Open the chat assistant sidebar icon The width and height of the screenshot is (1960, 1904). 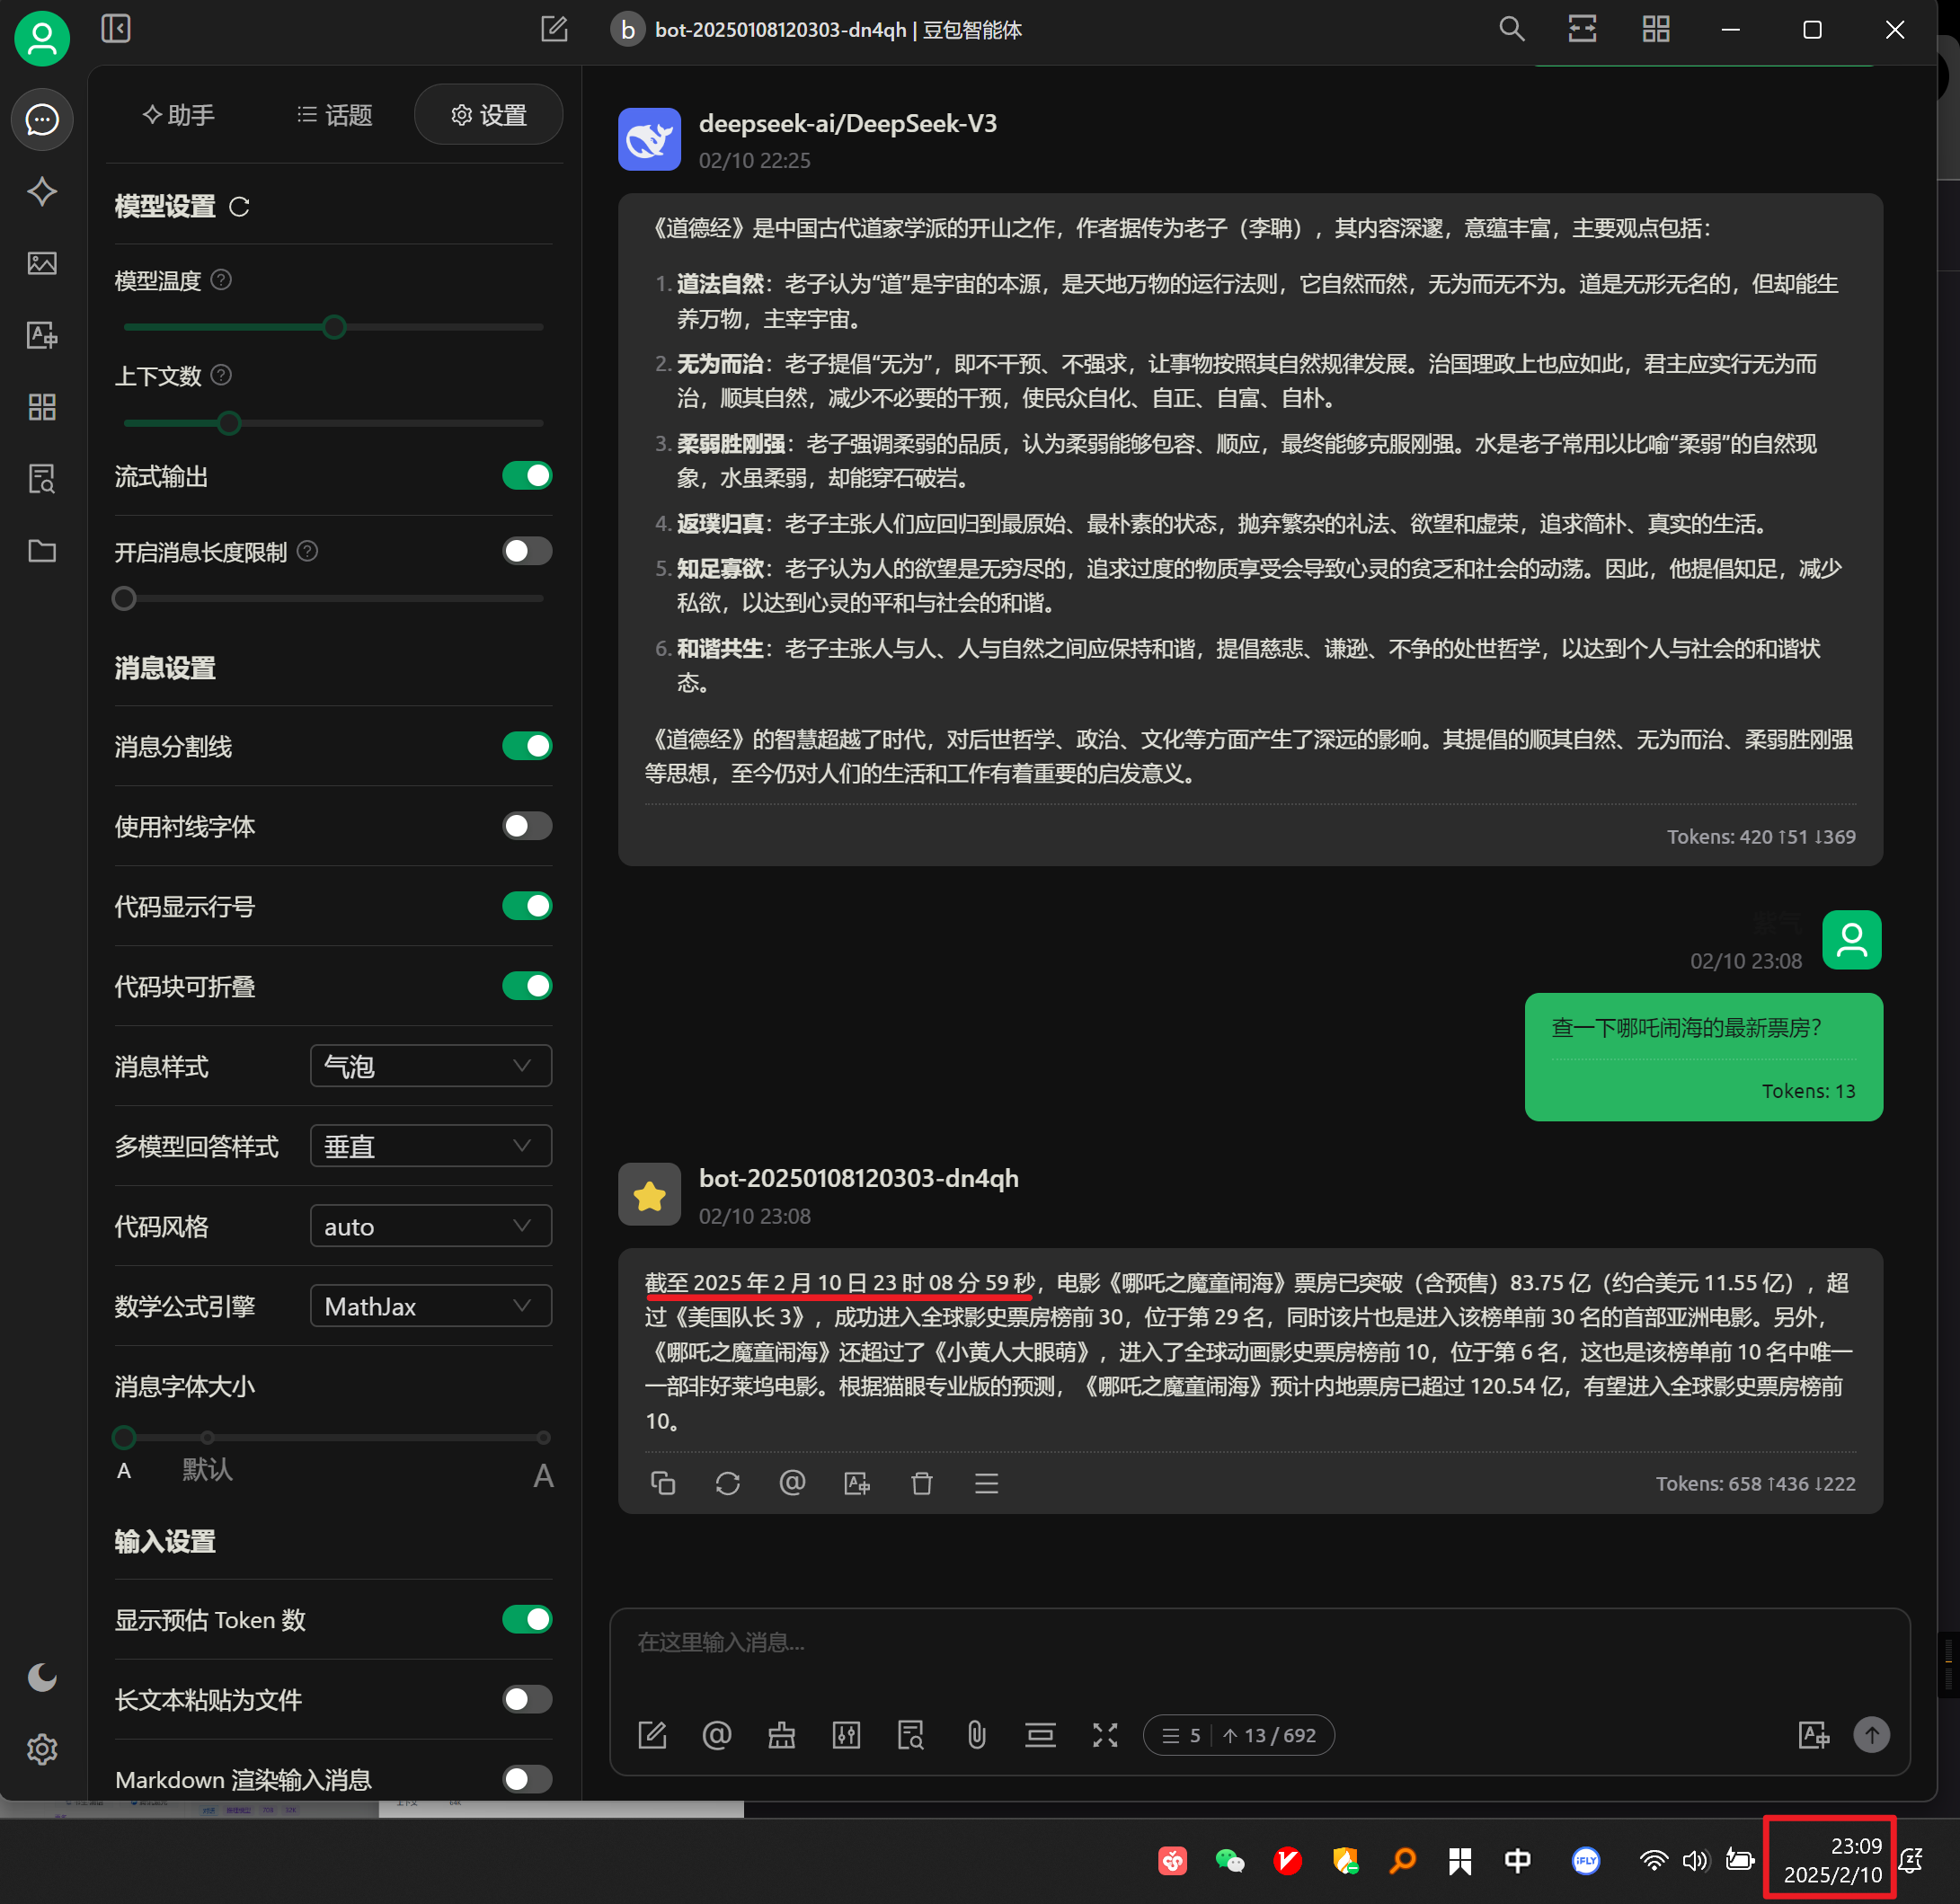[42, 120]
